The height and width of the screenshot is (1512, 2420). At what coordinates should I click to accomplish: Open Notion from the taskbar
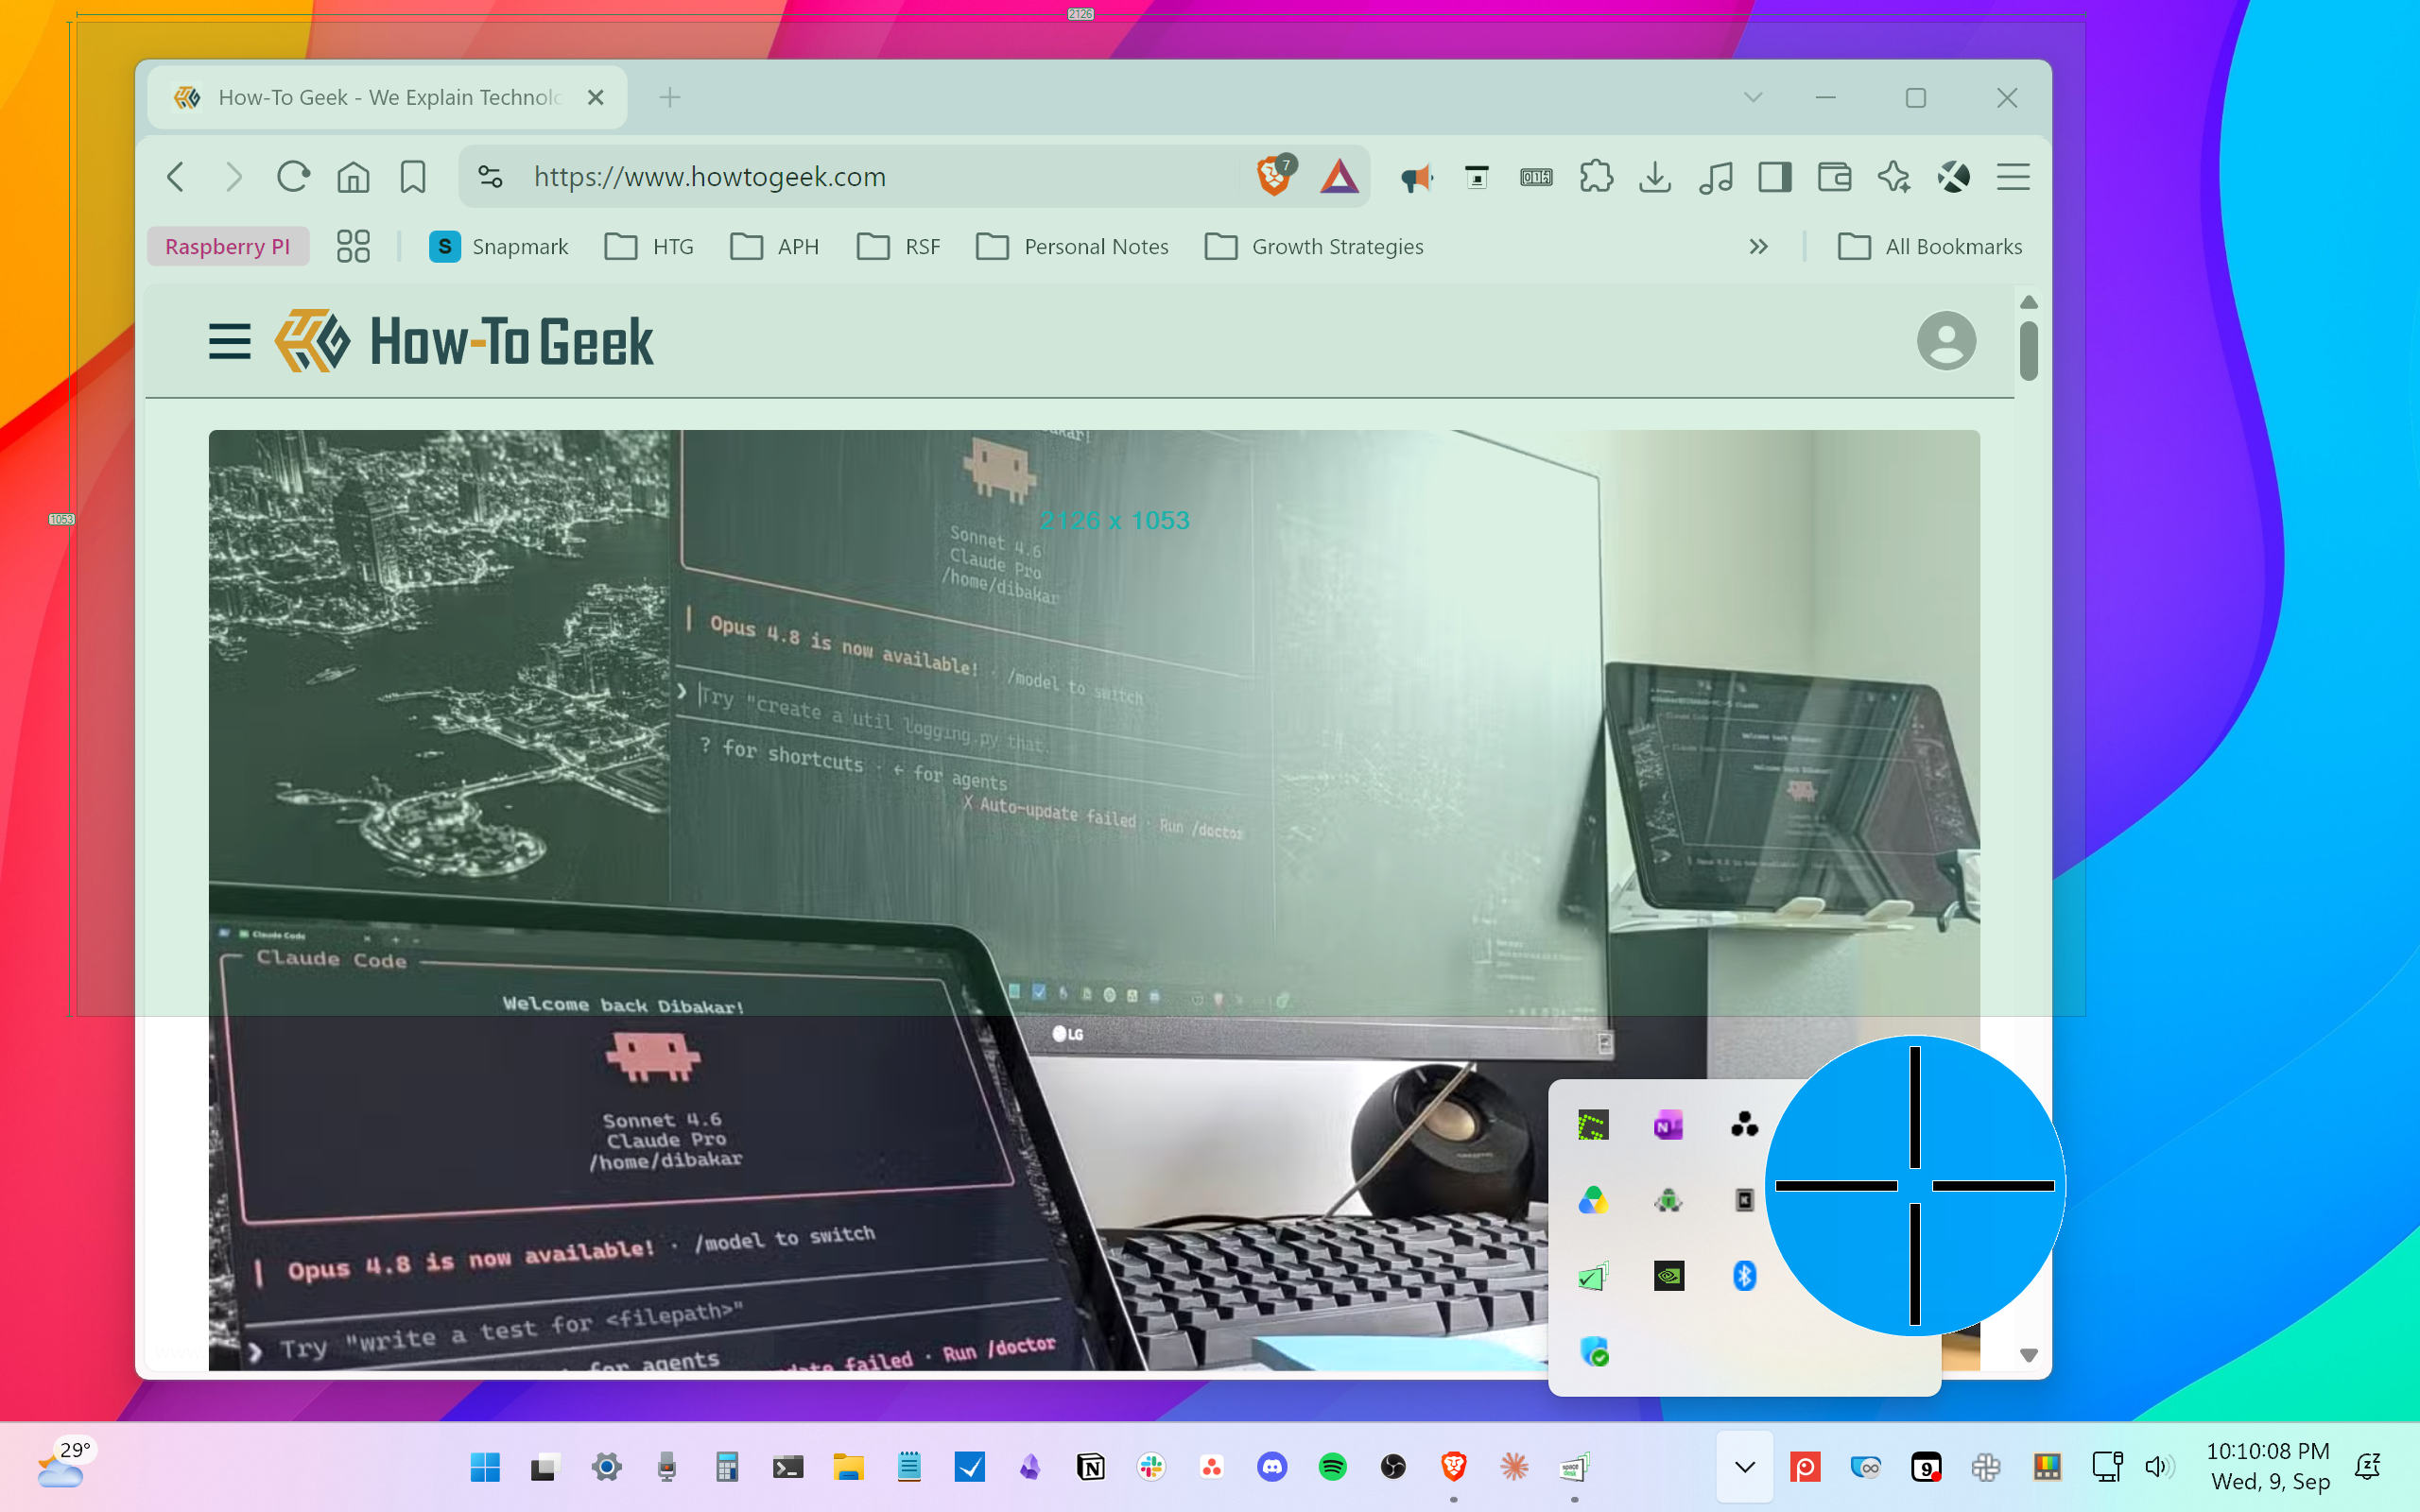click(x=1090, y=1467)
